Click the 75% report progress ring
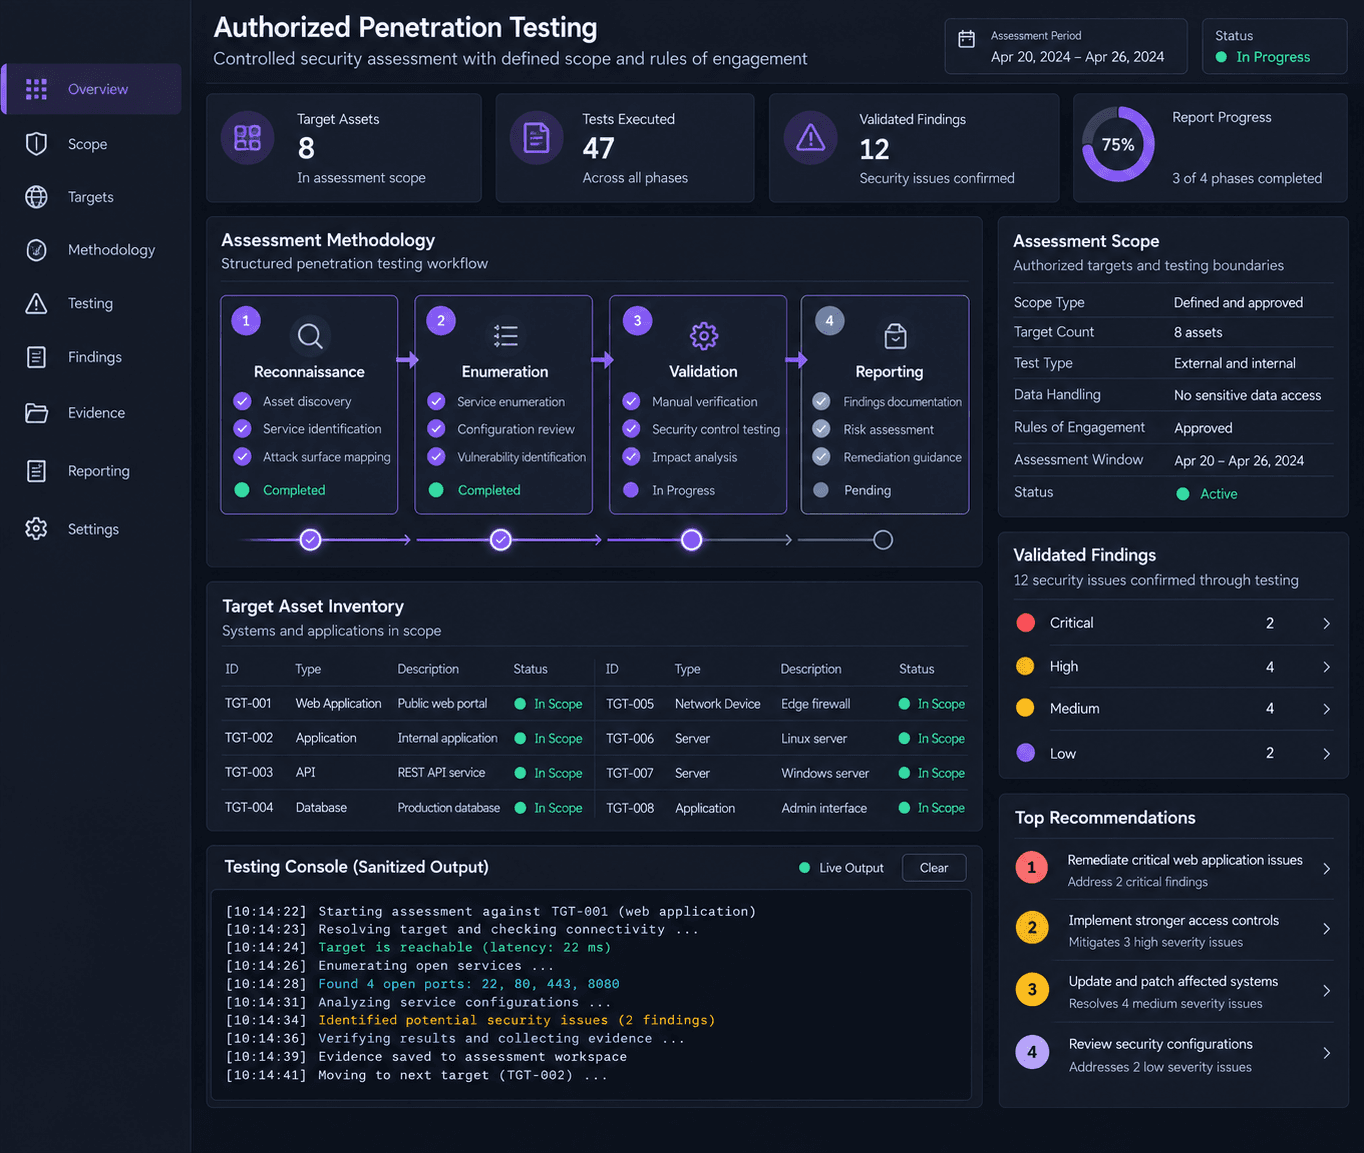1364x1153 pixels. 1118,144
